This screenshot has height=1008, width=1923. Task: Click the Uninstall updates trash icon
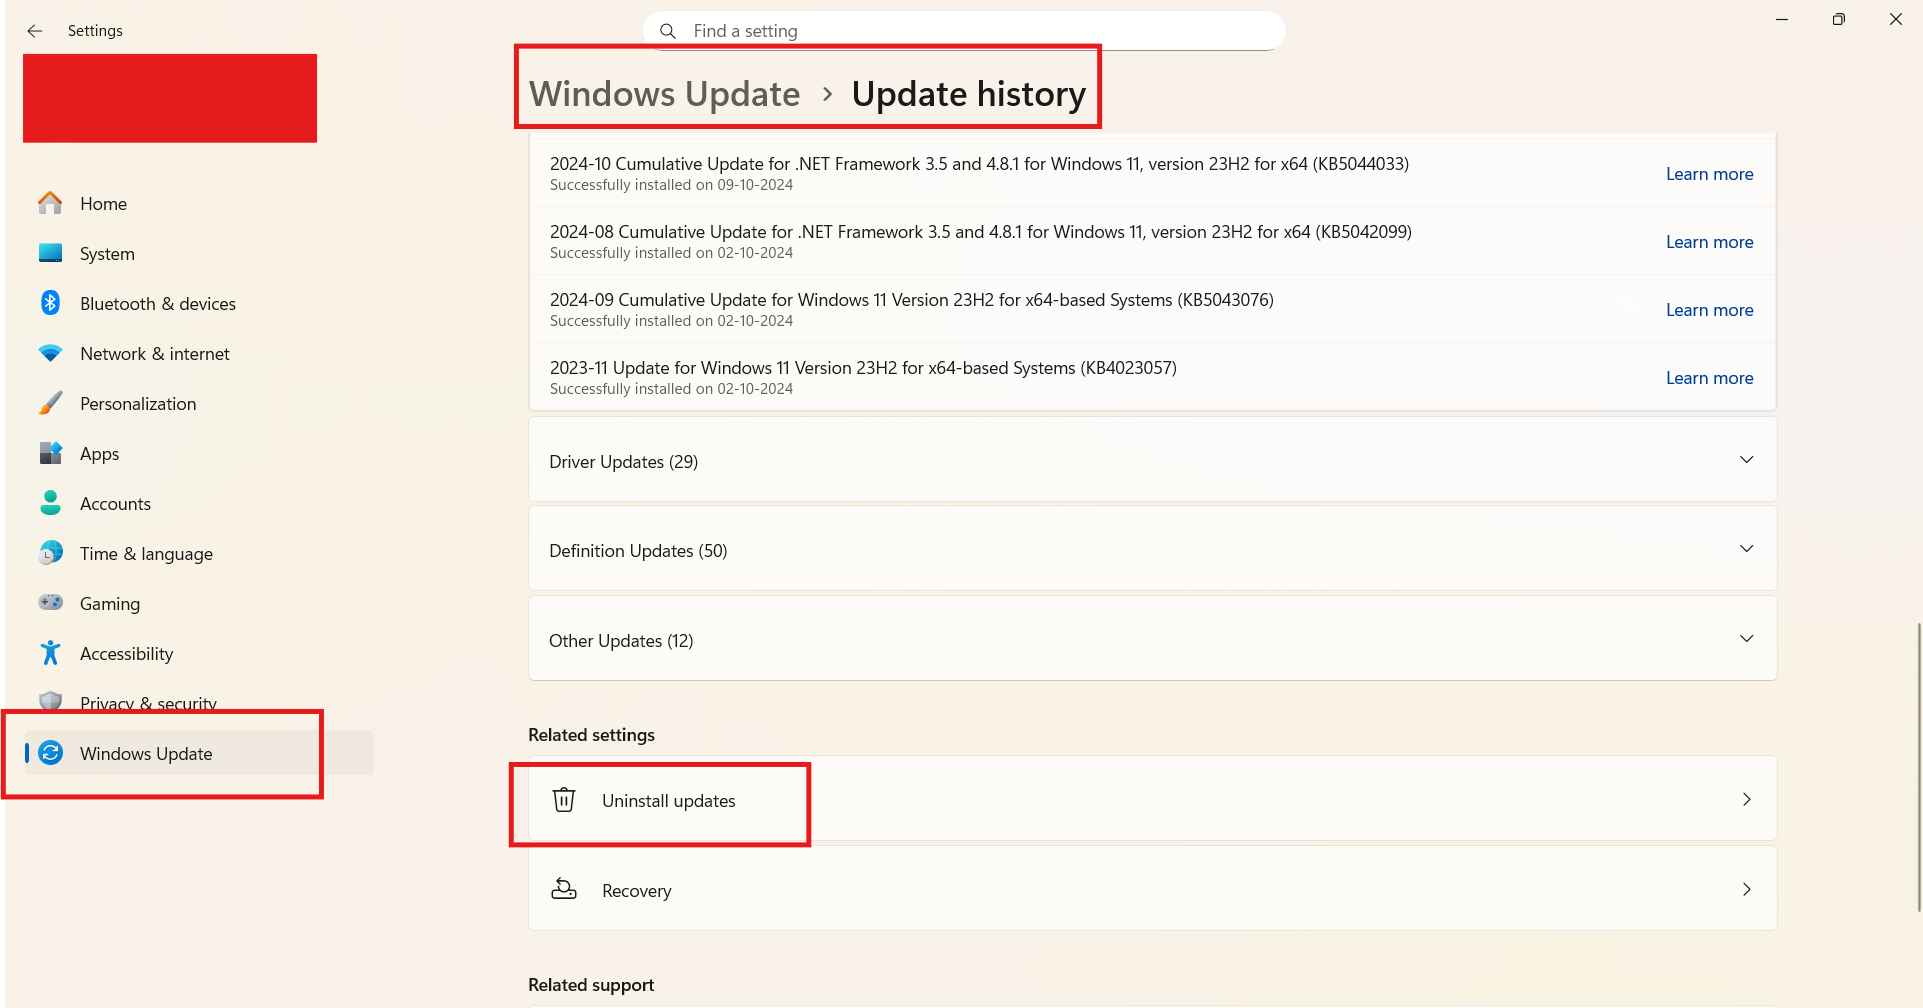pos(563,799)
